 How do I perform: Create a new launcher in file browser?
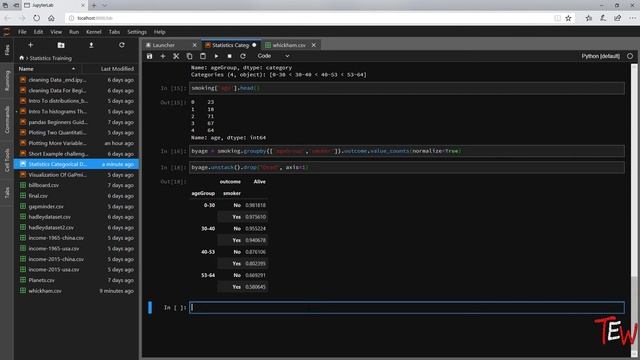tap(31, 45)
